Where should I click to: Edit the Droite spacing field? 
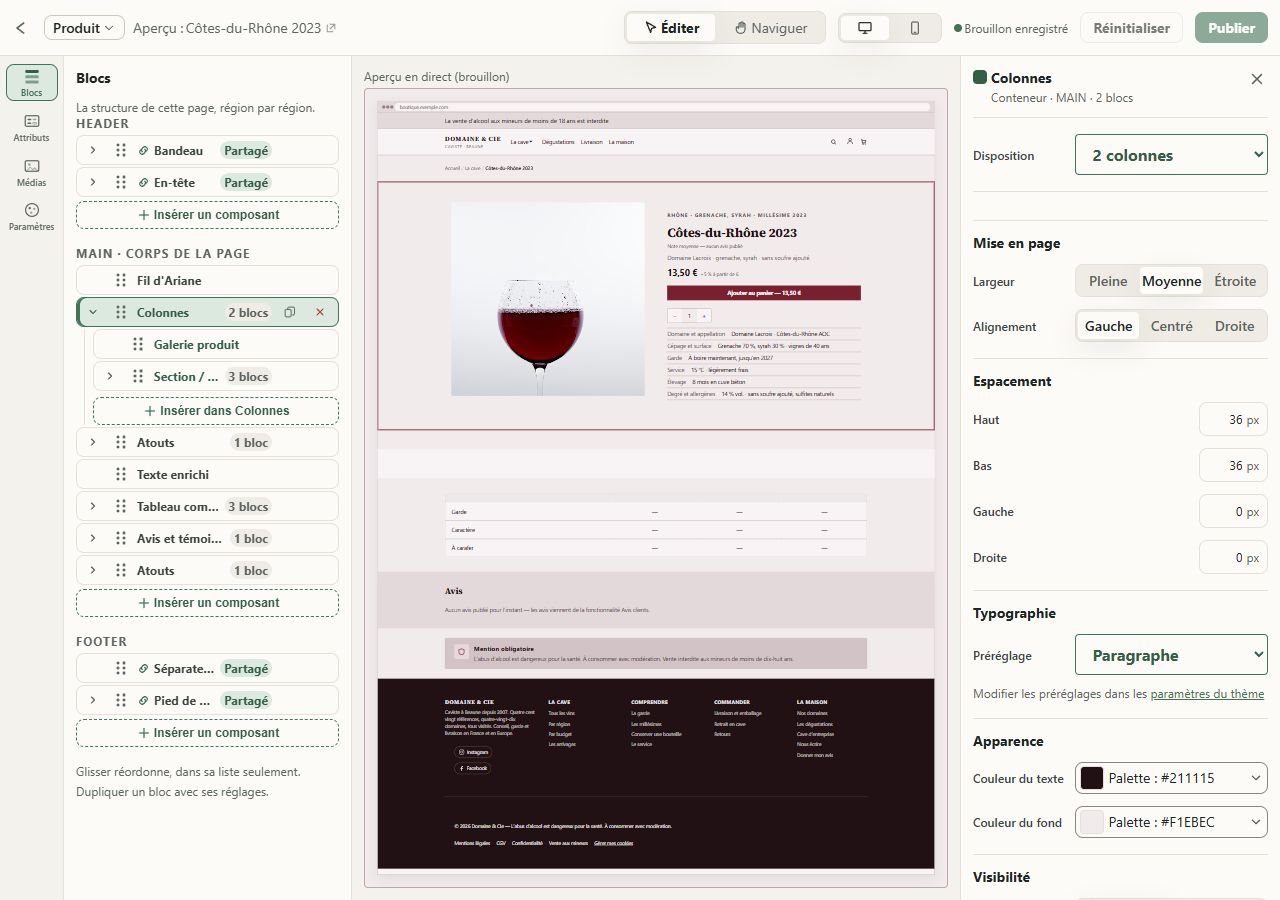1233,558
